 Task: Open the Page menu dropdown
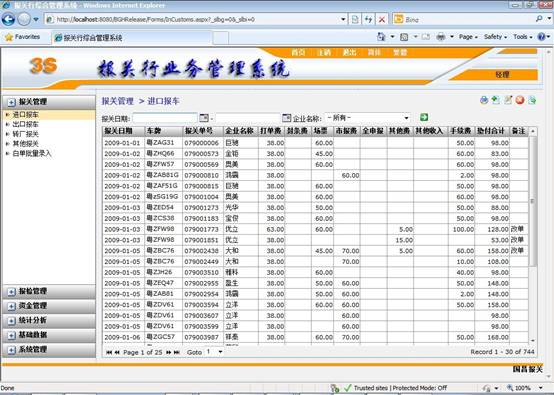point(468,37)
